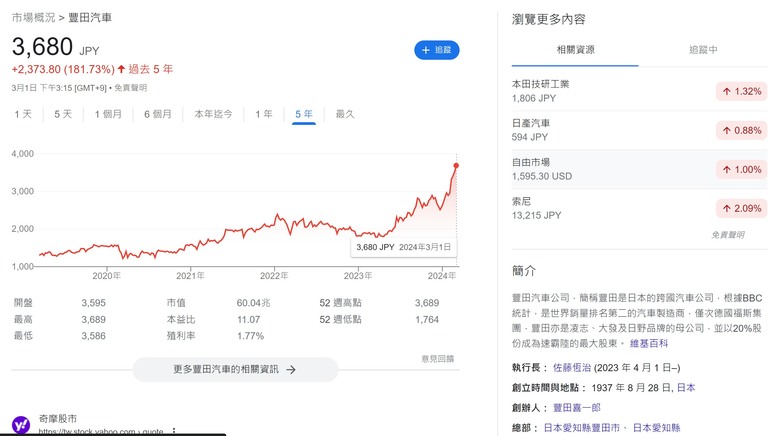Click the 本益比 value 11.07
The width and height of the screenshot is (780, 436).
pyautogui.click(x=249, y=320)
